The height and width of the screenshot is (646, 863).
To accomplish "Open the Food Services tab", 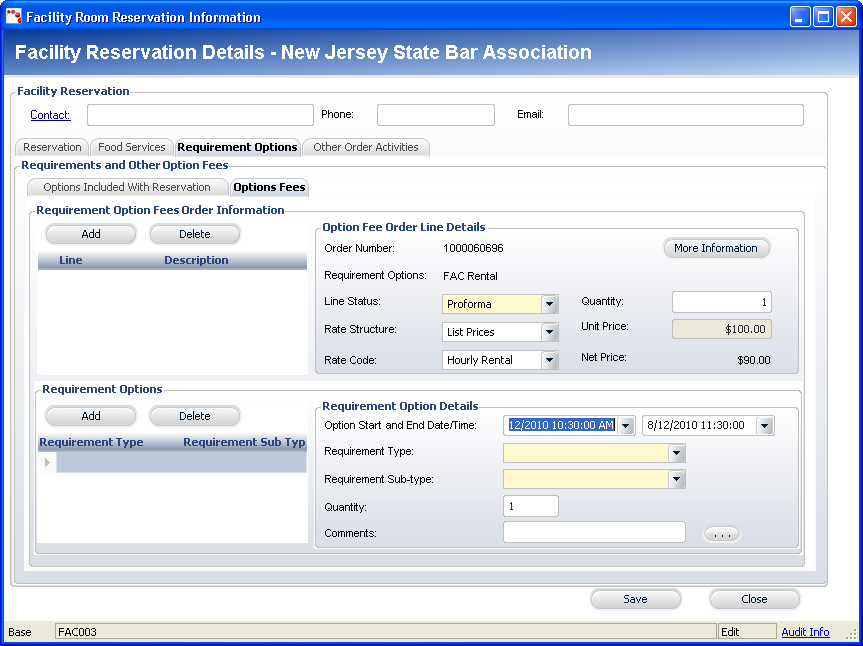I will pyautogui.click(x=132, y=147).
